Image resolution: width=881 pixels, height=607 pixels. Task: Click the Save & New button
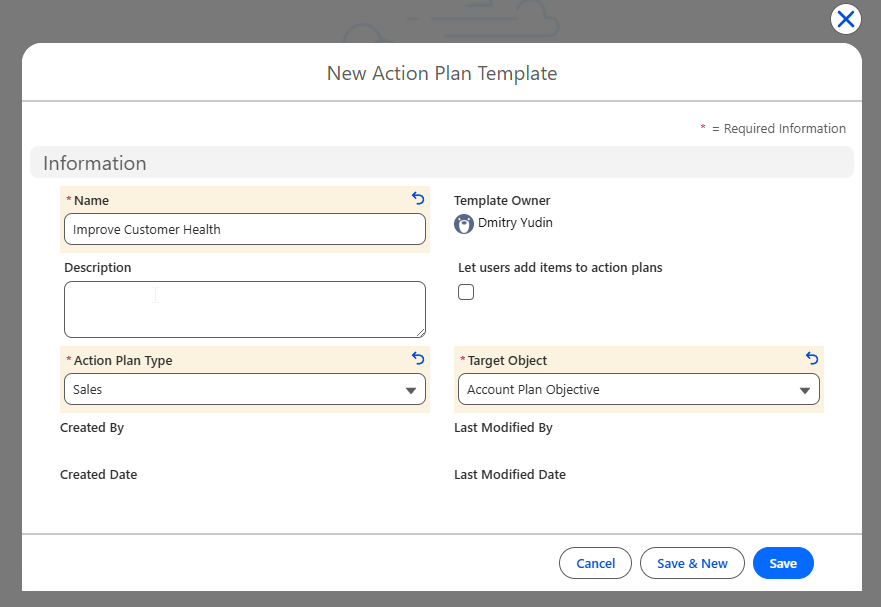pyautogui.click(x=692, y=563)
